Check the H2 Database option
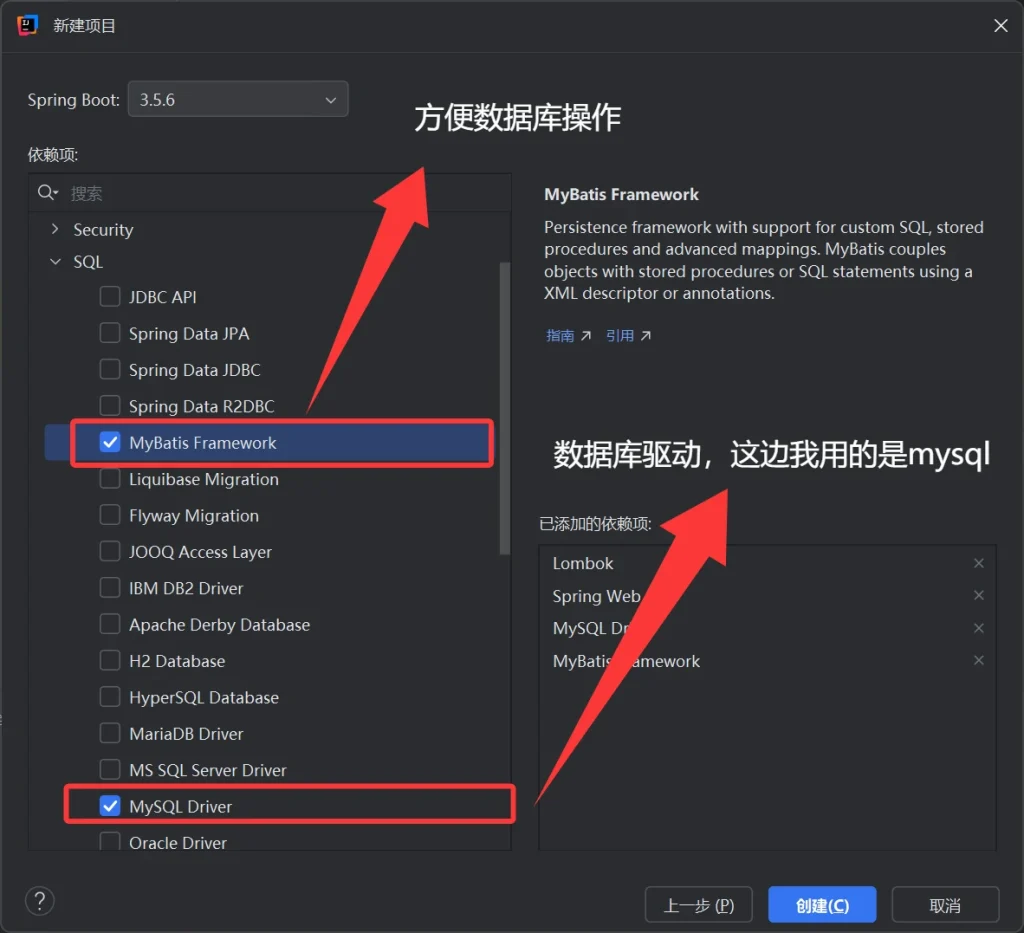1024x933 pixels. click(110, 660)
